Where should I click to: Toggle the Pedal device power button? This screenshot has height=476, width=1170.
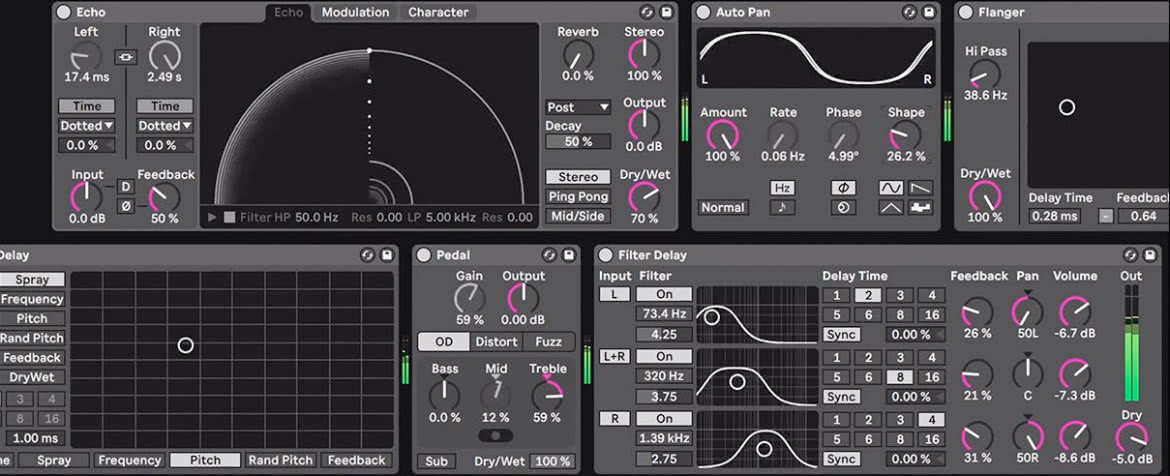tap(423, 255)
